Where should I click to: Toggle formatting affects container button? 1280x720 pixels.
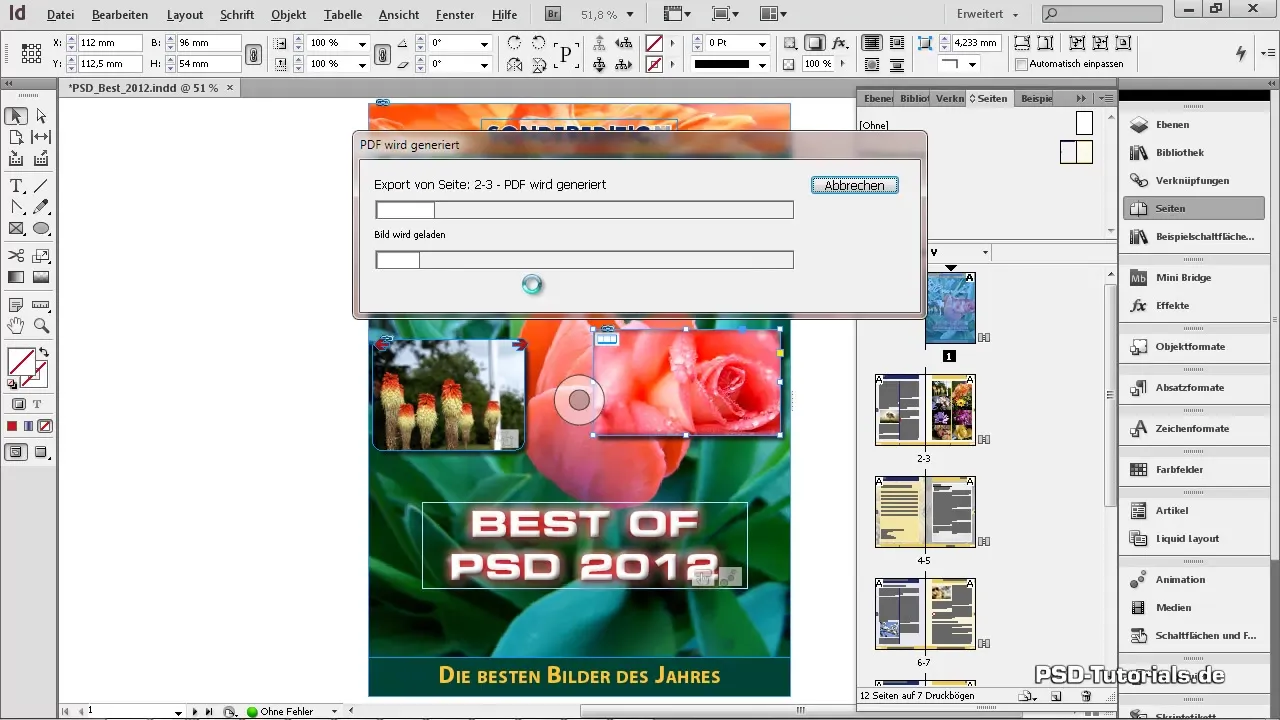[18, 404]
